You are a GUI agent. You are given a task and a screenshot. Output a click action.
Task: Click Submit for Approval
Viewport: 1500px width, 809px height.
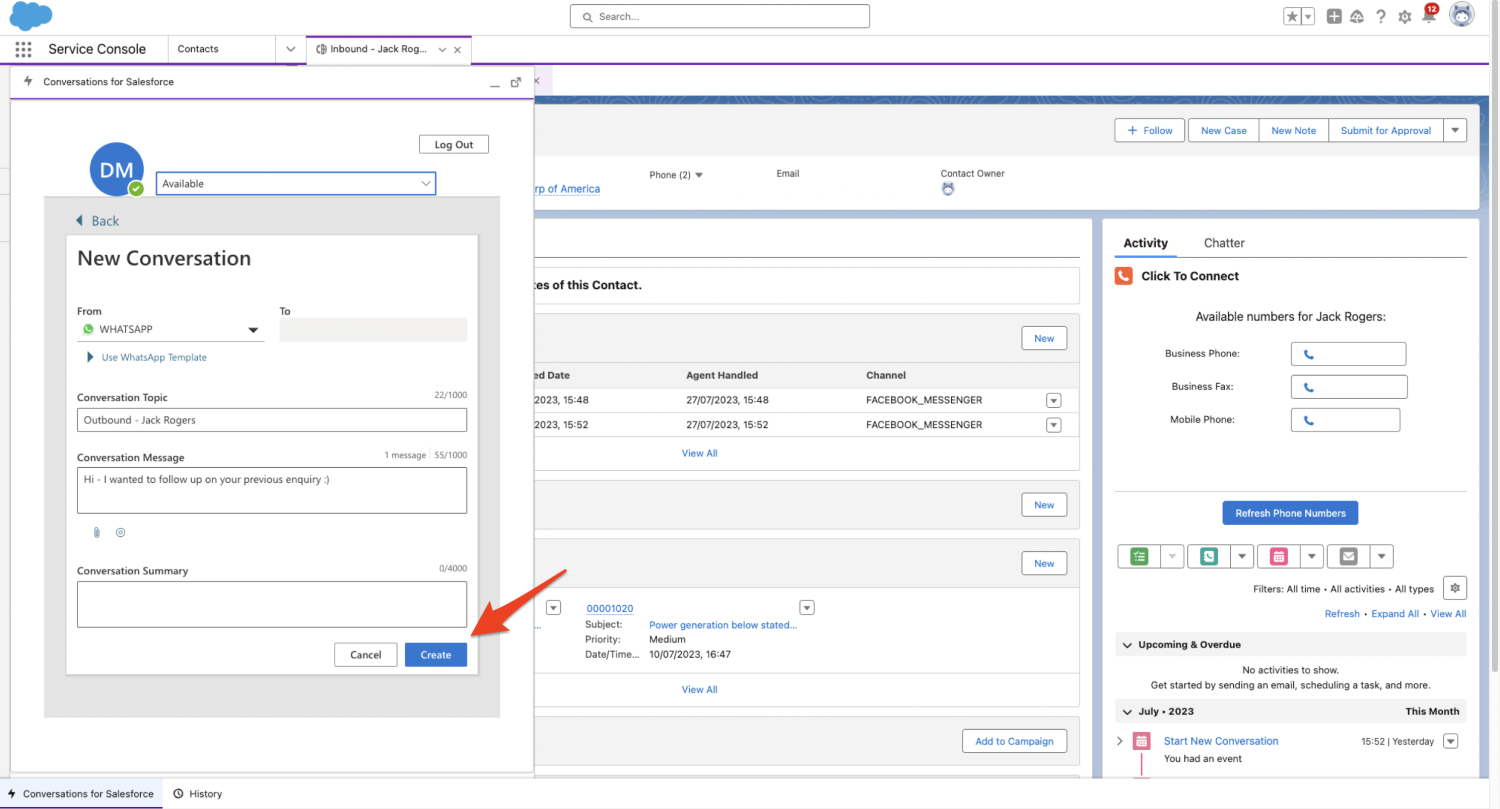pyautogui.click(x=1386, y=130)
